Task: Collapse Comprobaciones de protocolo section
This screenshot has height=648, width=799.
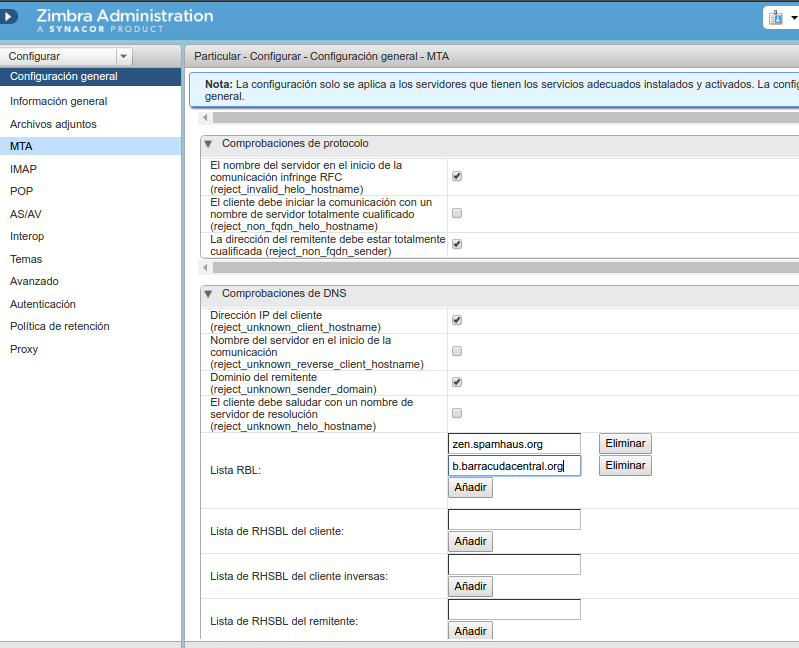Action: click(208, 144)
